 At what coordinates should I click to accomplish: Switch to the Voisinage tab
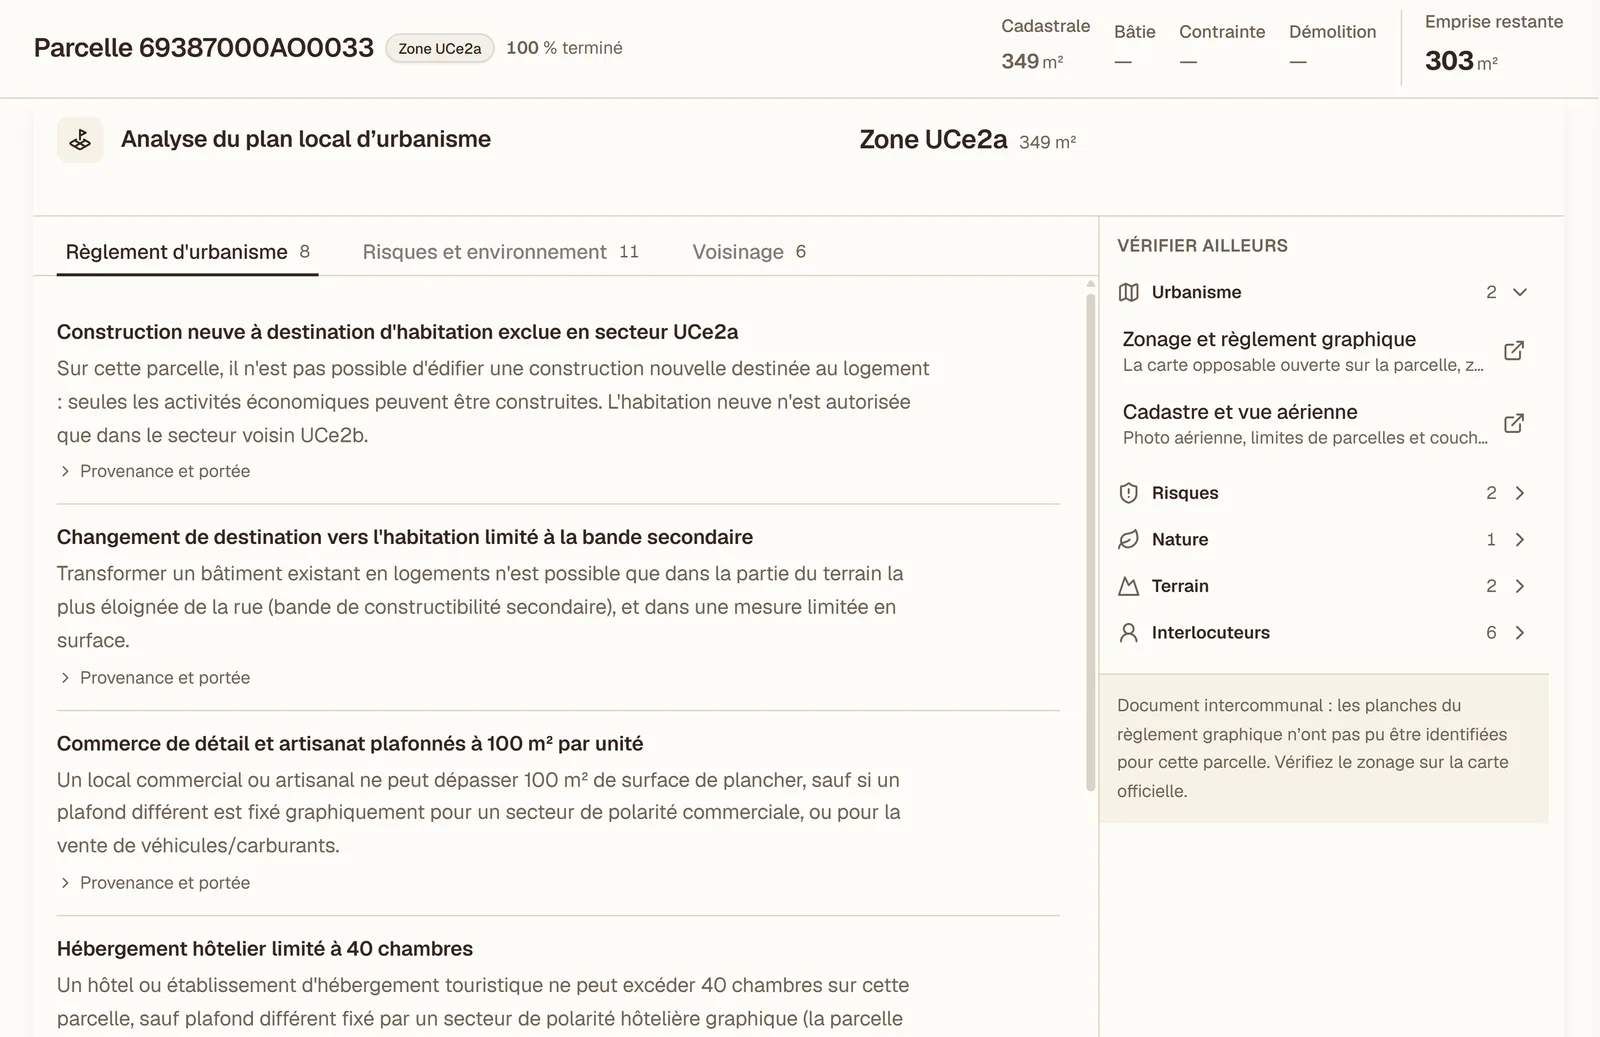(x=749, y=252)
